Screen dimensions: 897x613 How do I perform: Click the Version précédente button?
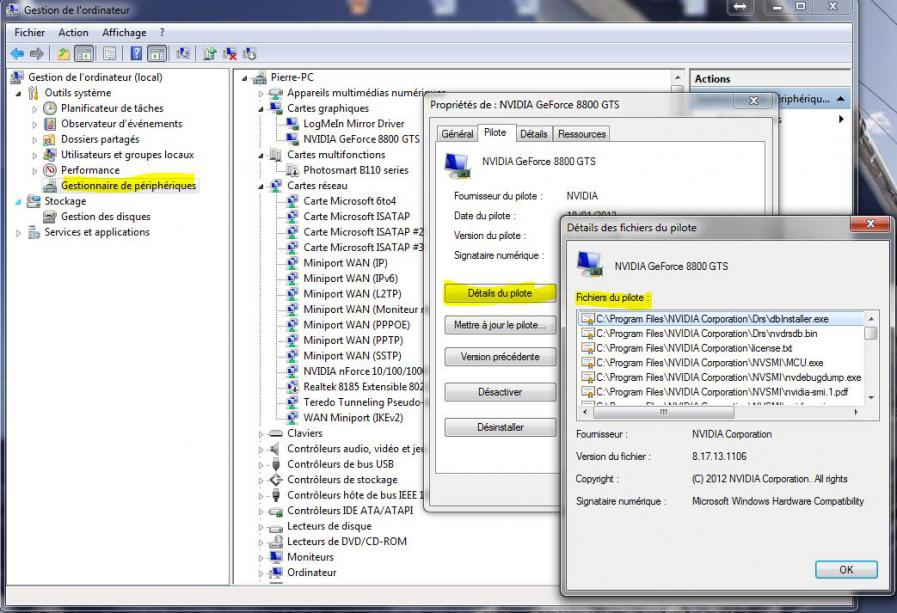pyautogui.click(x=500, y=357)
